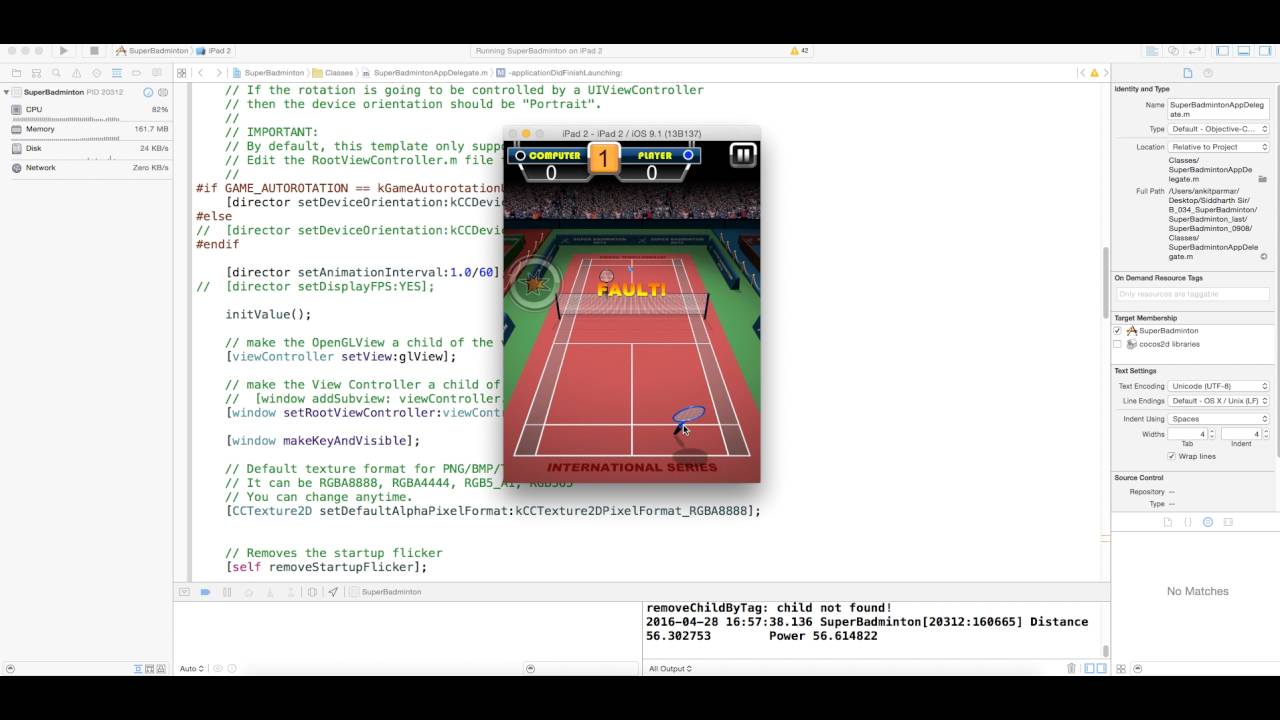Jump to next issue in editor
The image size is (1280, 720).
pyautogui.click(x=1105, y=73)
